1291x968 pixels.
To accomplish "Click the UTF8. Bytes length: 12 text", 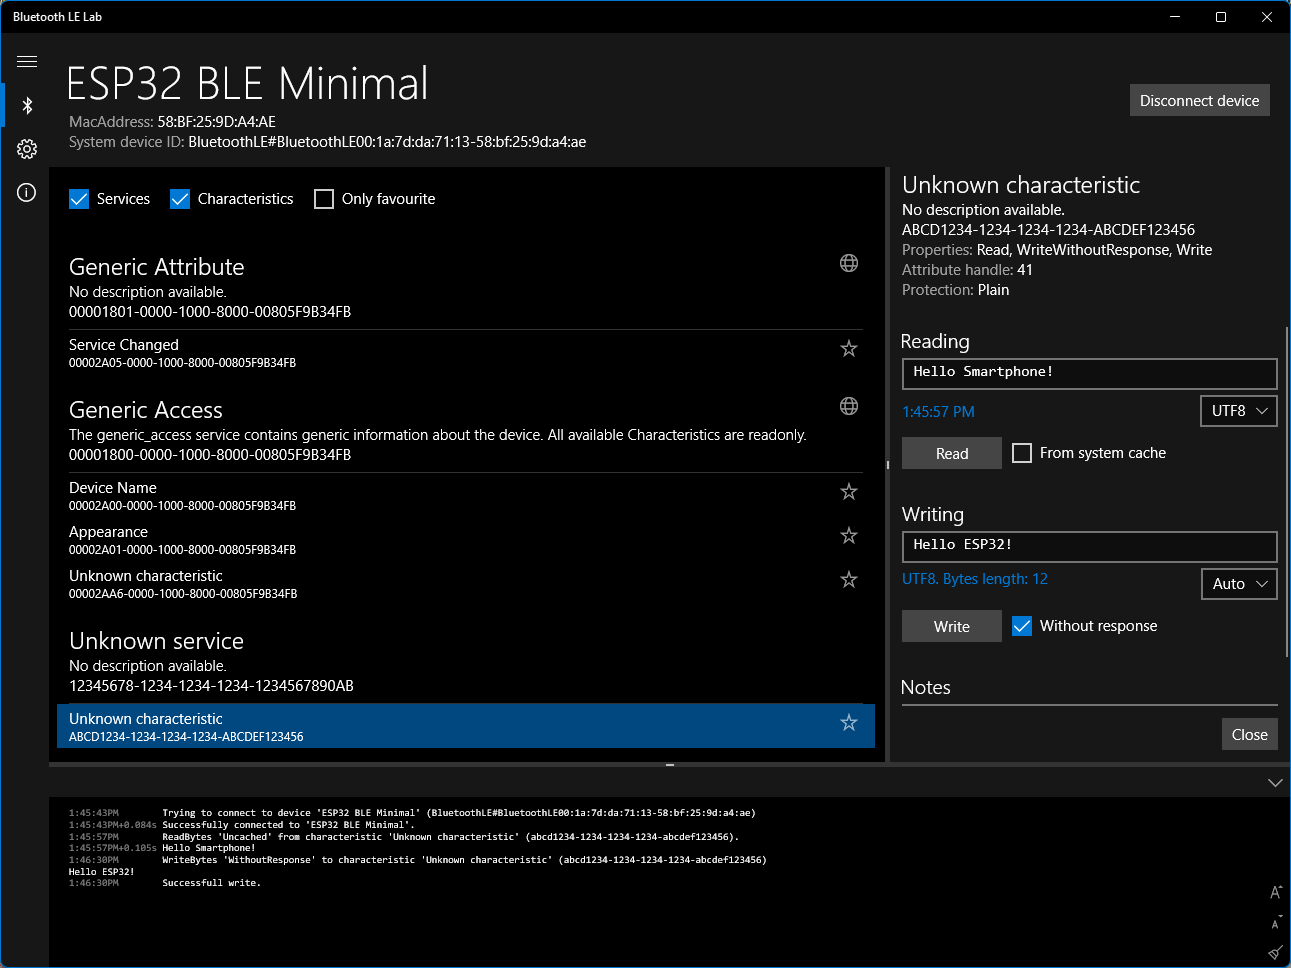I will 975,579.
